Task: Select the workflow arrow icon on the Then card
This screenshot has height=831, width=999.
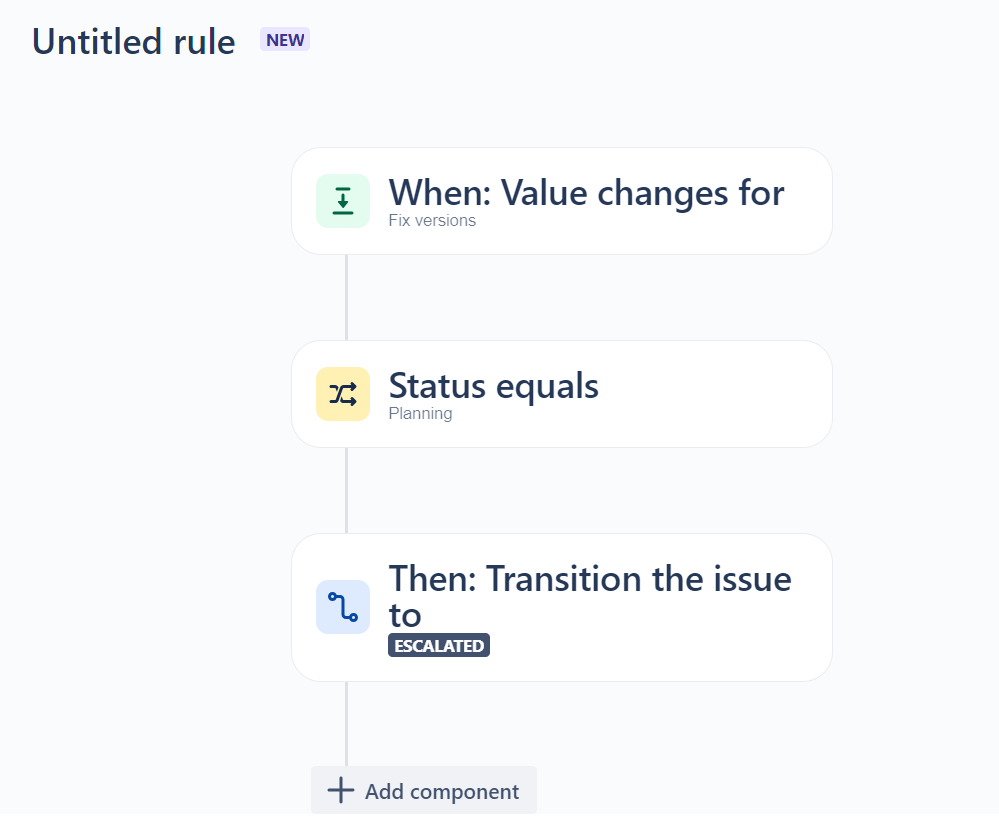Action: (343, 607)
